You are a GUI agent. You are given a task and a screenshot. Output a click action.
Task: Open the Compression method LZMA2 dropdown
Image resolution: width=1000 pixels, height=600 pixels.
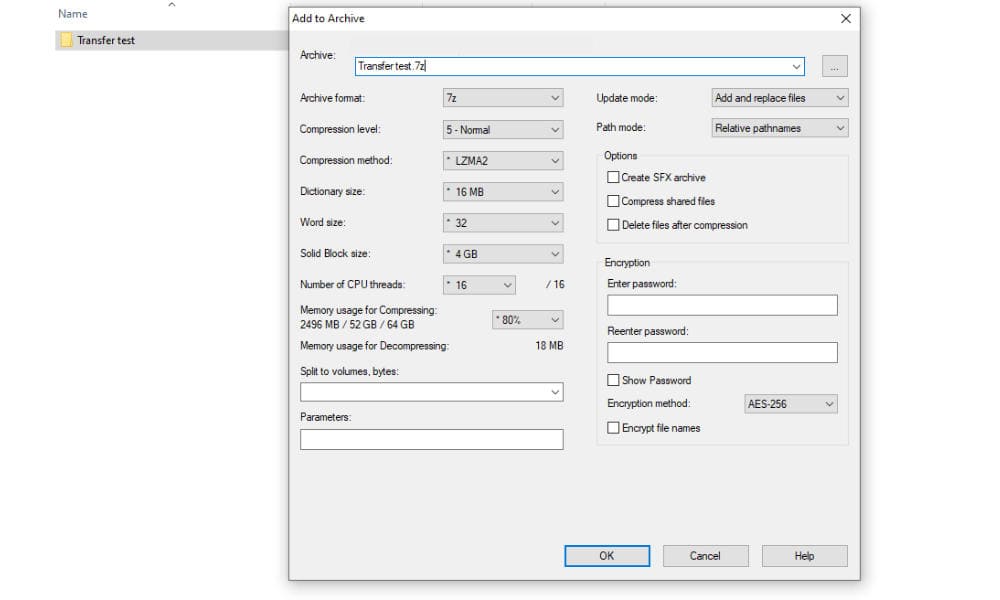coord(503,160)
